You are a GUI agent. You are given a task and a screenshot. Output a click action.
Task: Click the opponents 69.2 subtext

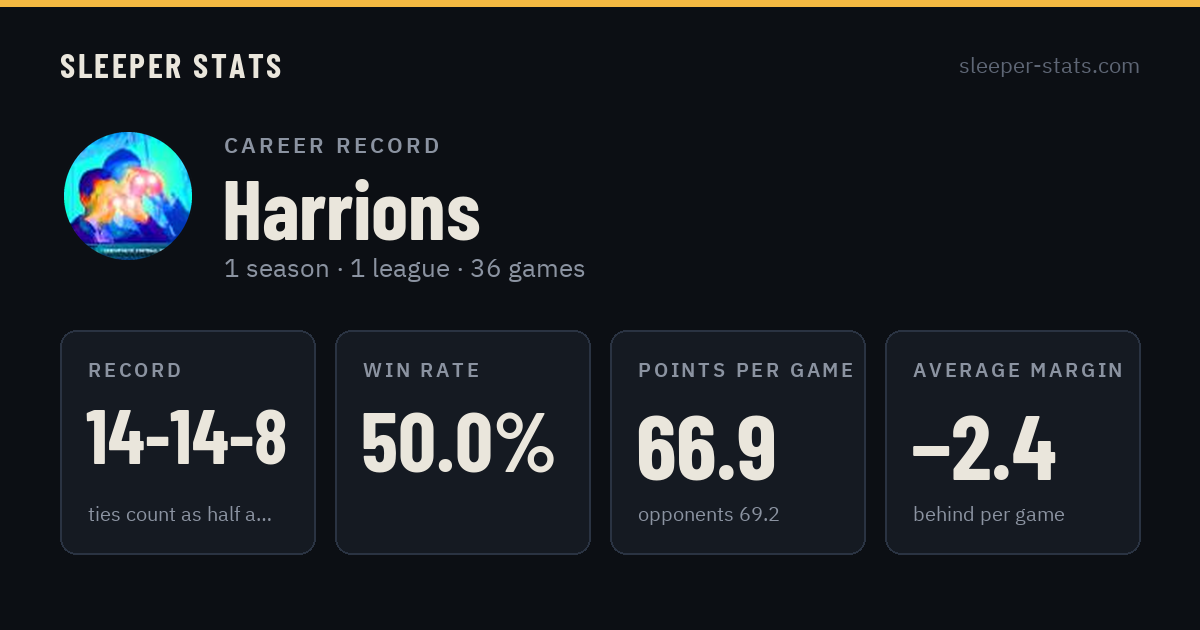[709, 515]
